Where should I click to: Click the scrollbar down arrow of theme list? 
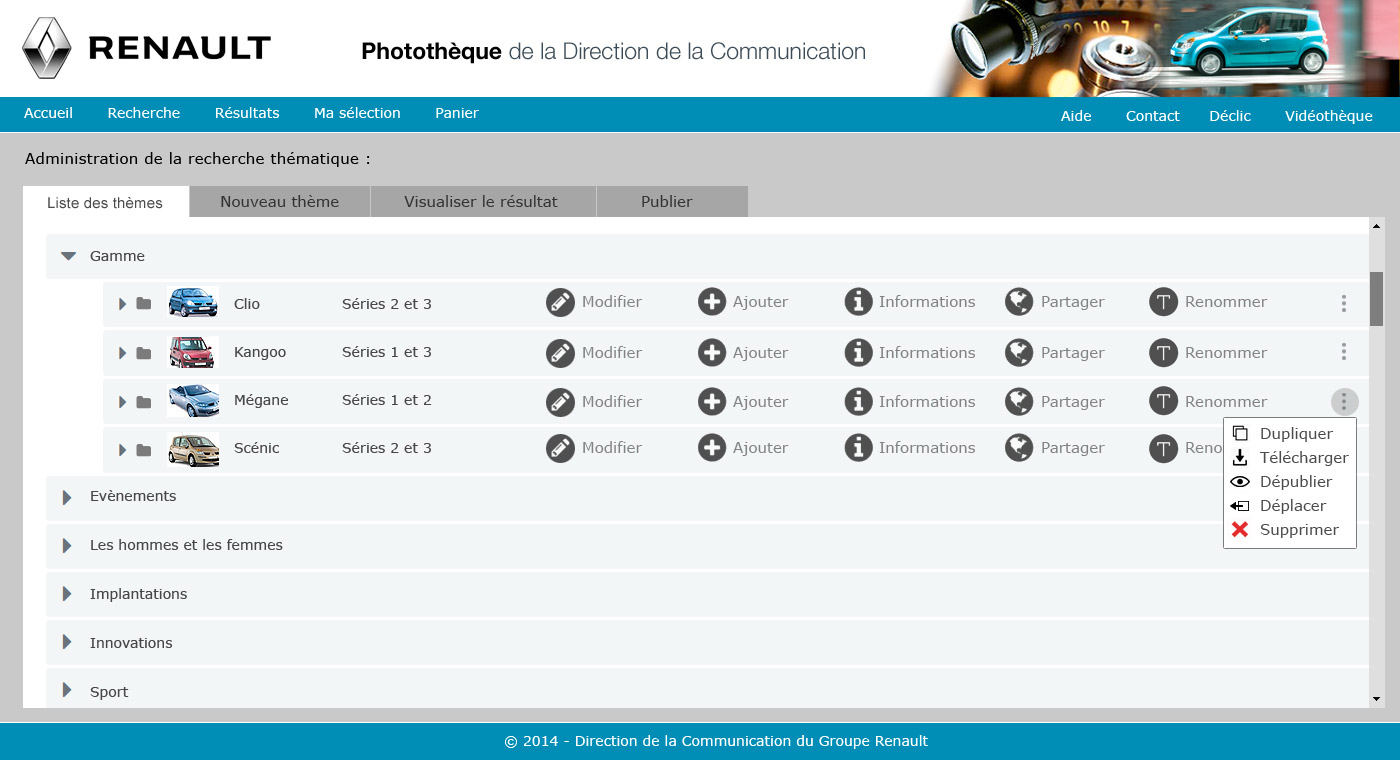click(1377, 699)
